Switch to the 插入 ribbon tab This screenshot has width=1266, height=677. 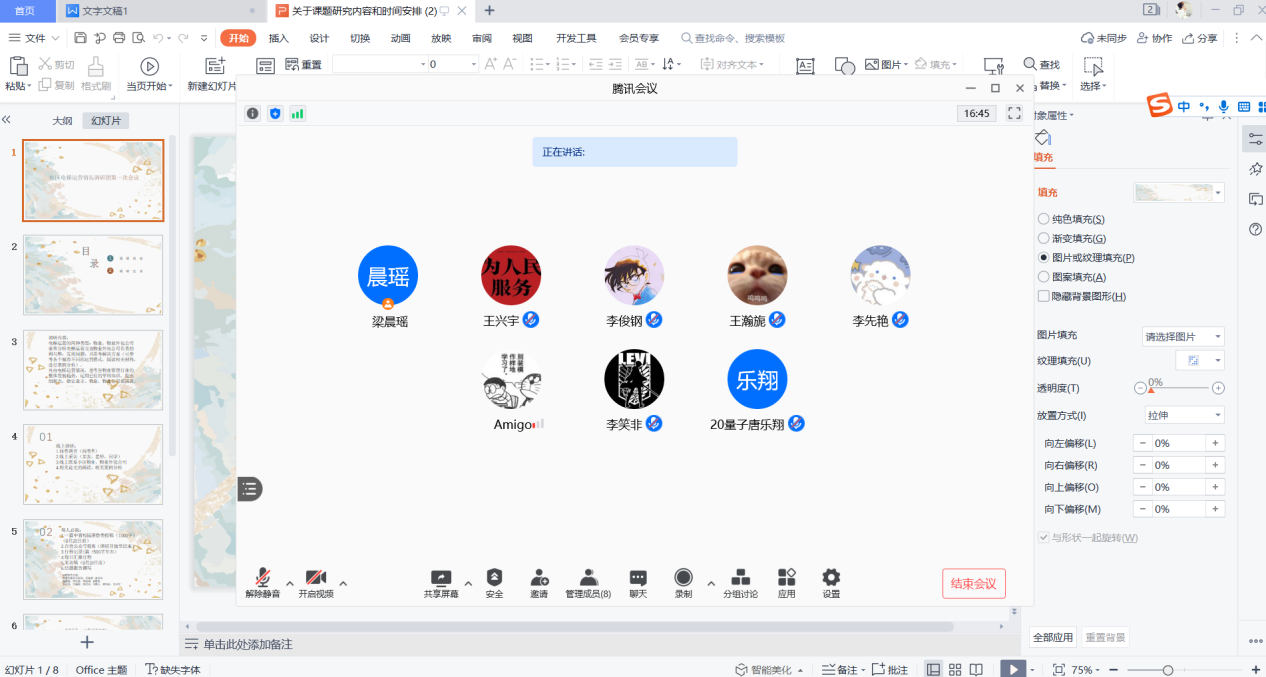[x=279, y=38]
